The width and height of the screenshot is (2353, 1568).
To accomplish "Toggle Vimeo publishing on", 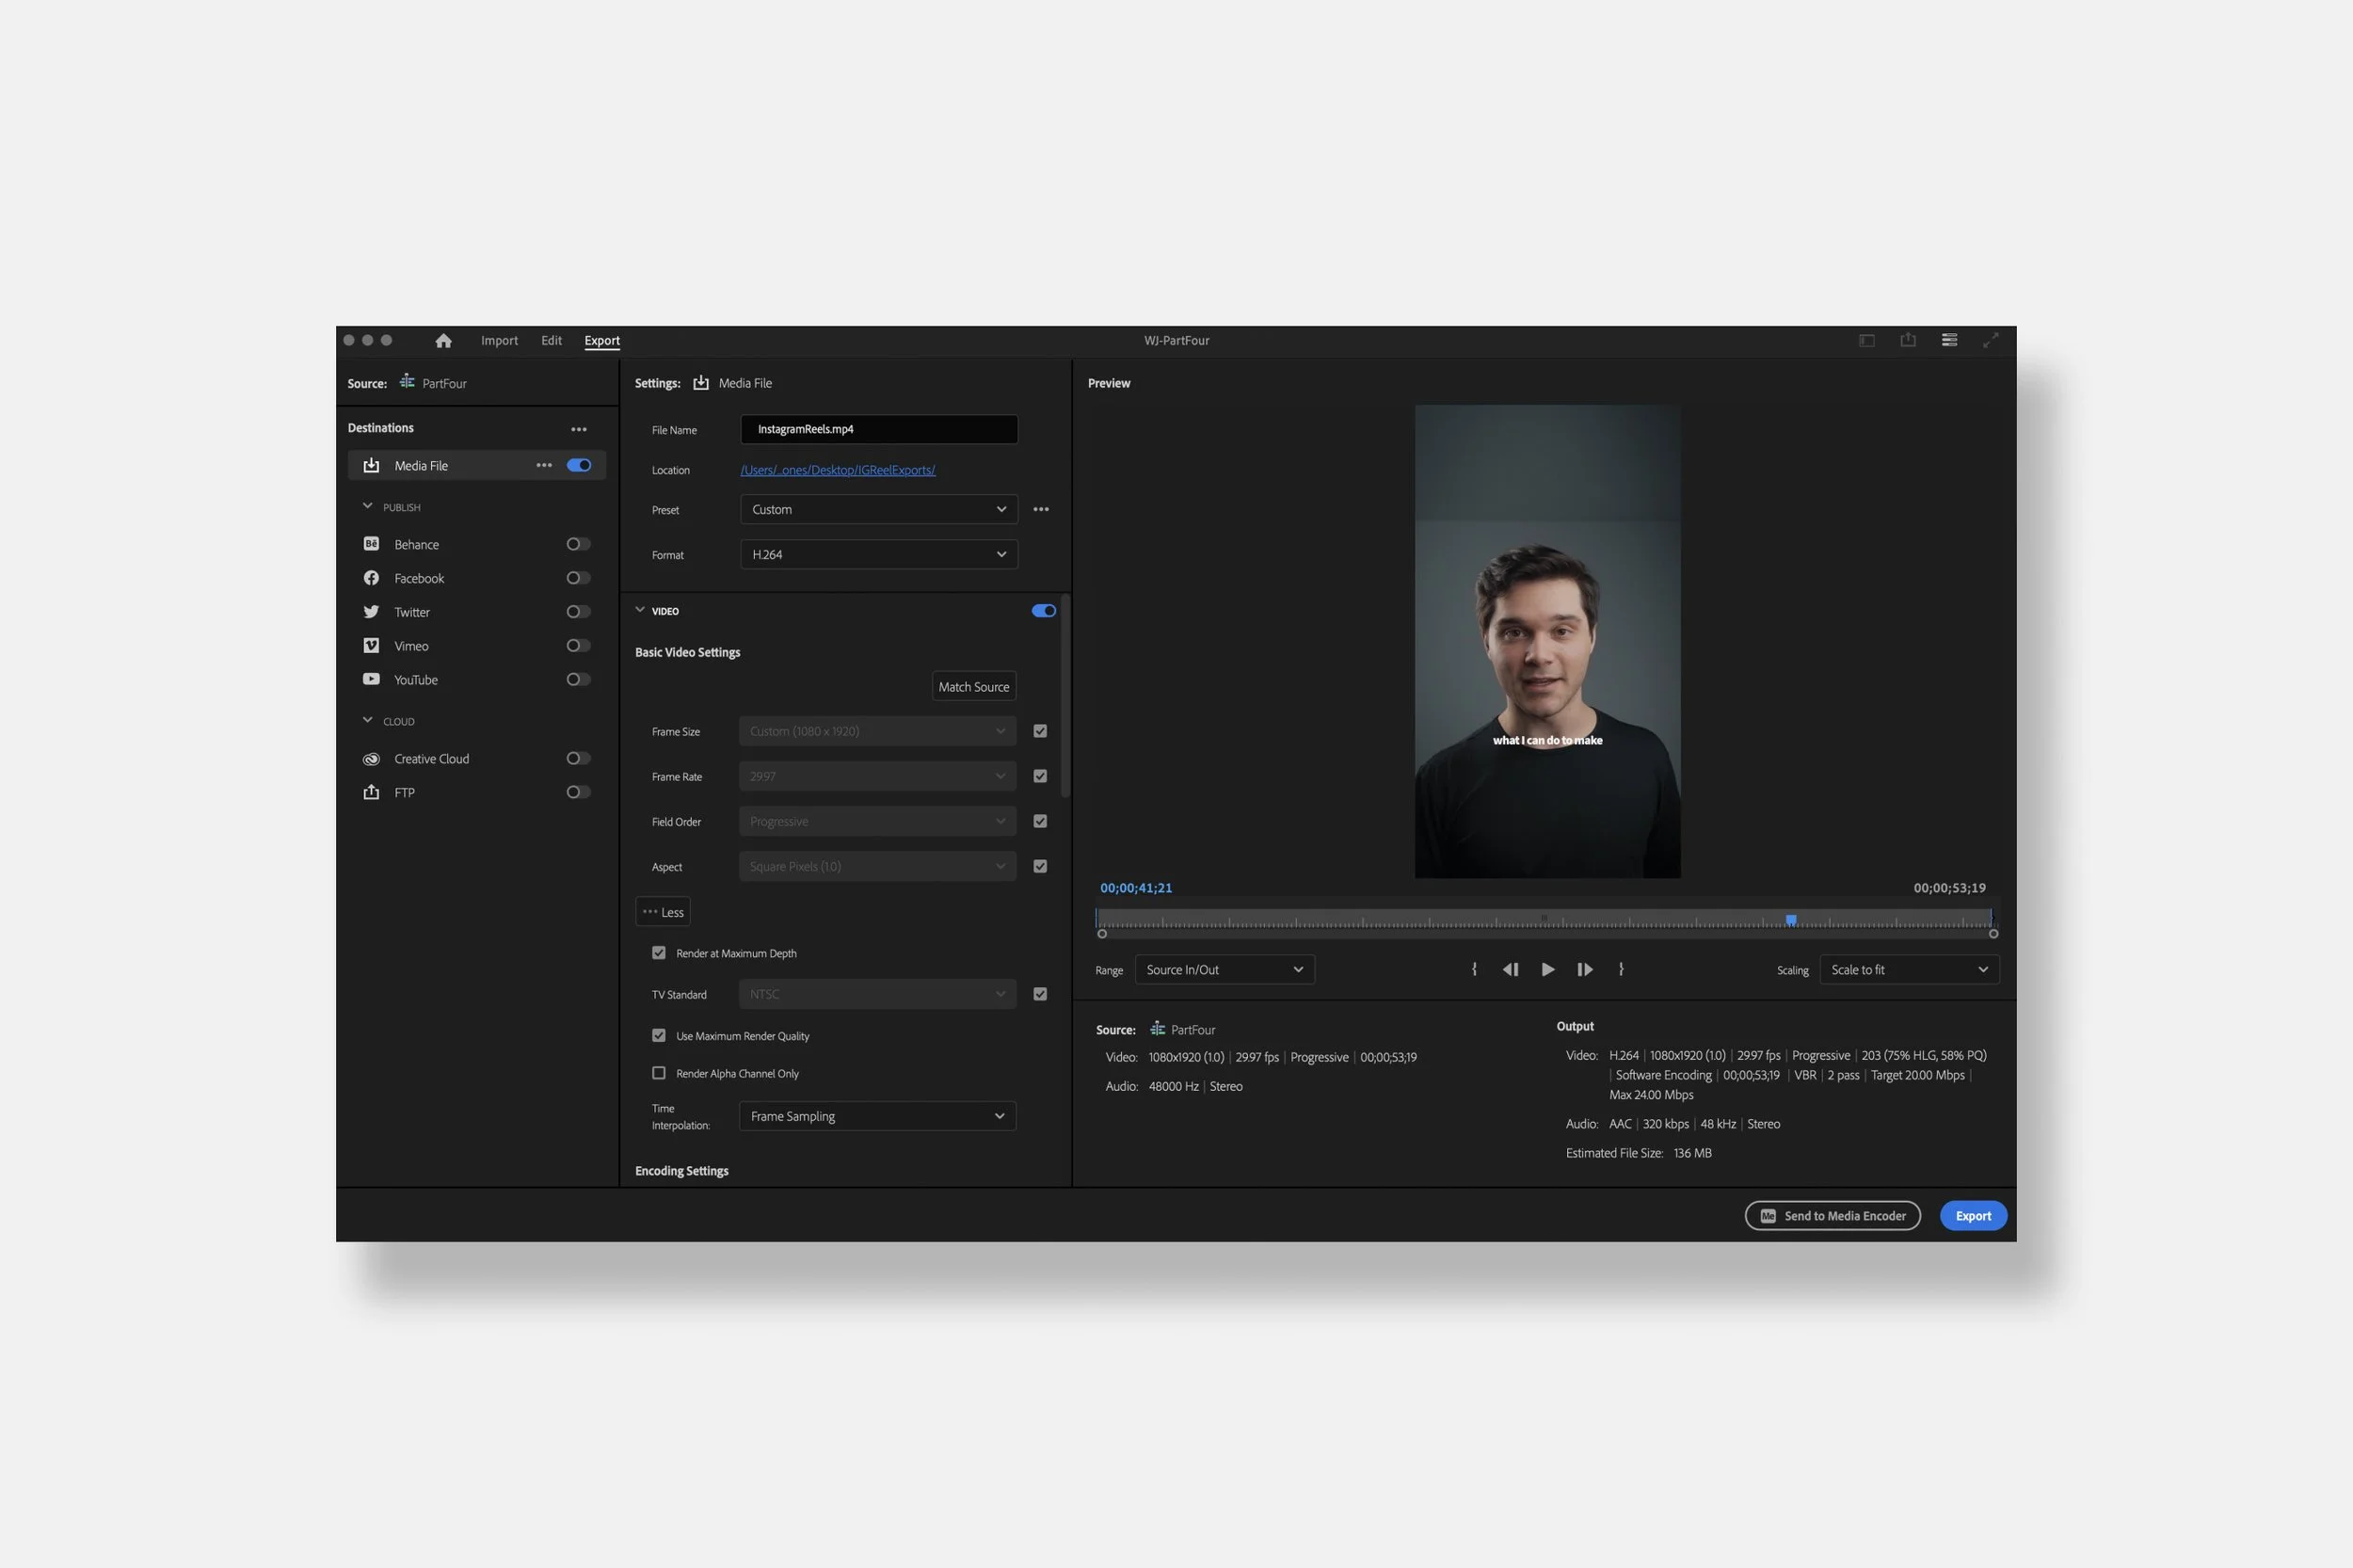I will [x=577, y=645].
